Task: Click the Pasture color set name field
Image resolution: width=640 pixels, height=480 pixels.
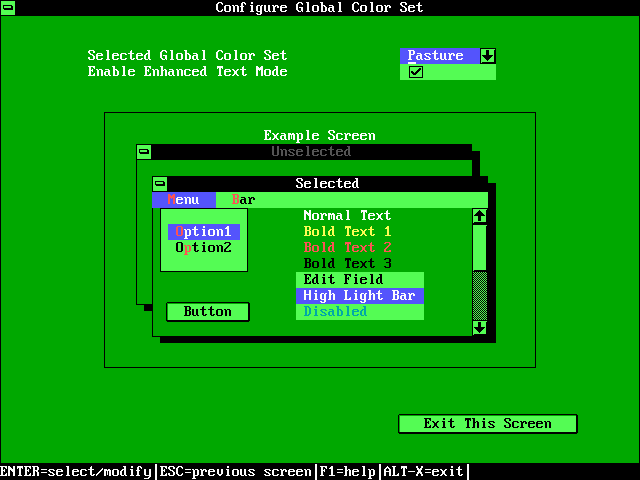Action: [438, 56]
